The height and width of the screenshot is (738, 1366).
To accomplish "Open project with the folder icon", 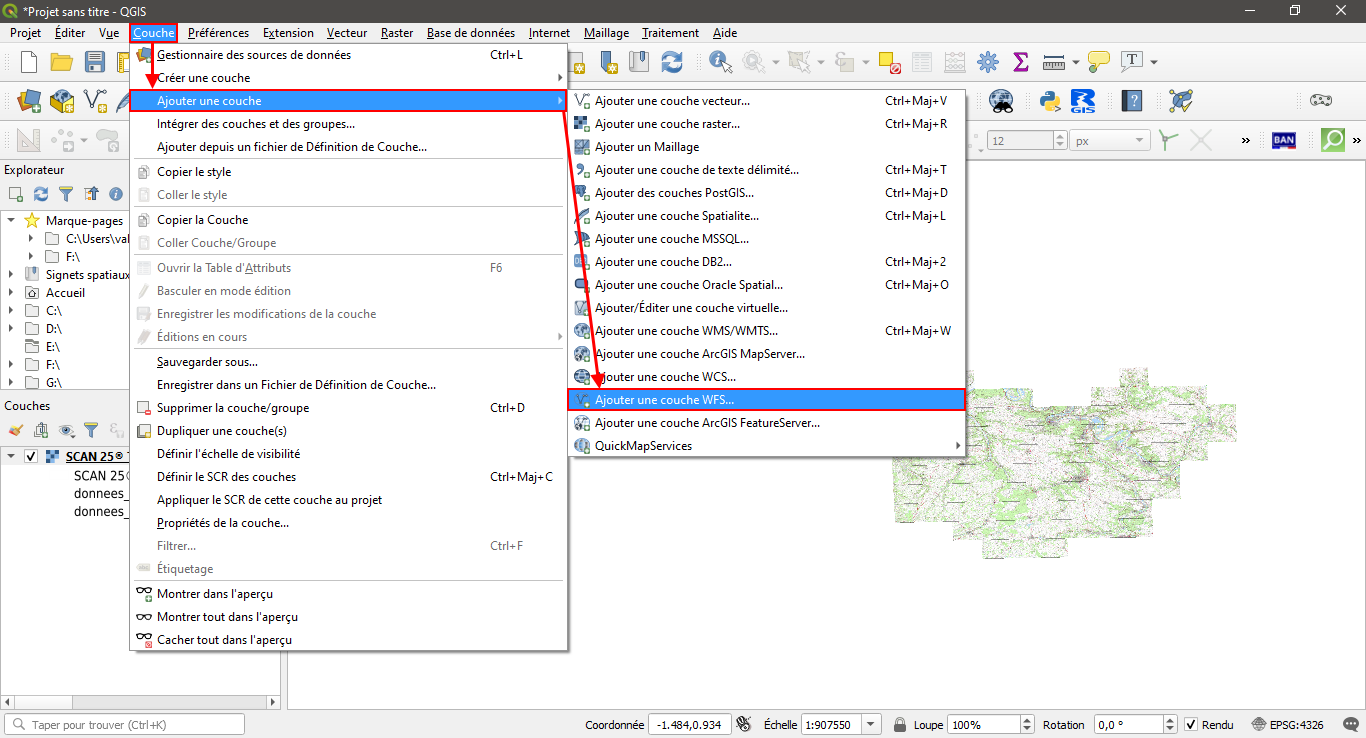I will [62, 62].
